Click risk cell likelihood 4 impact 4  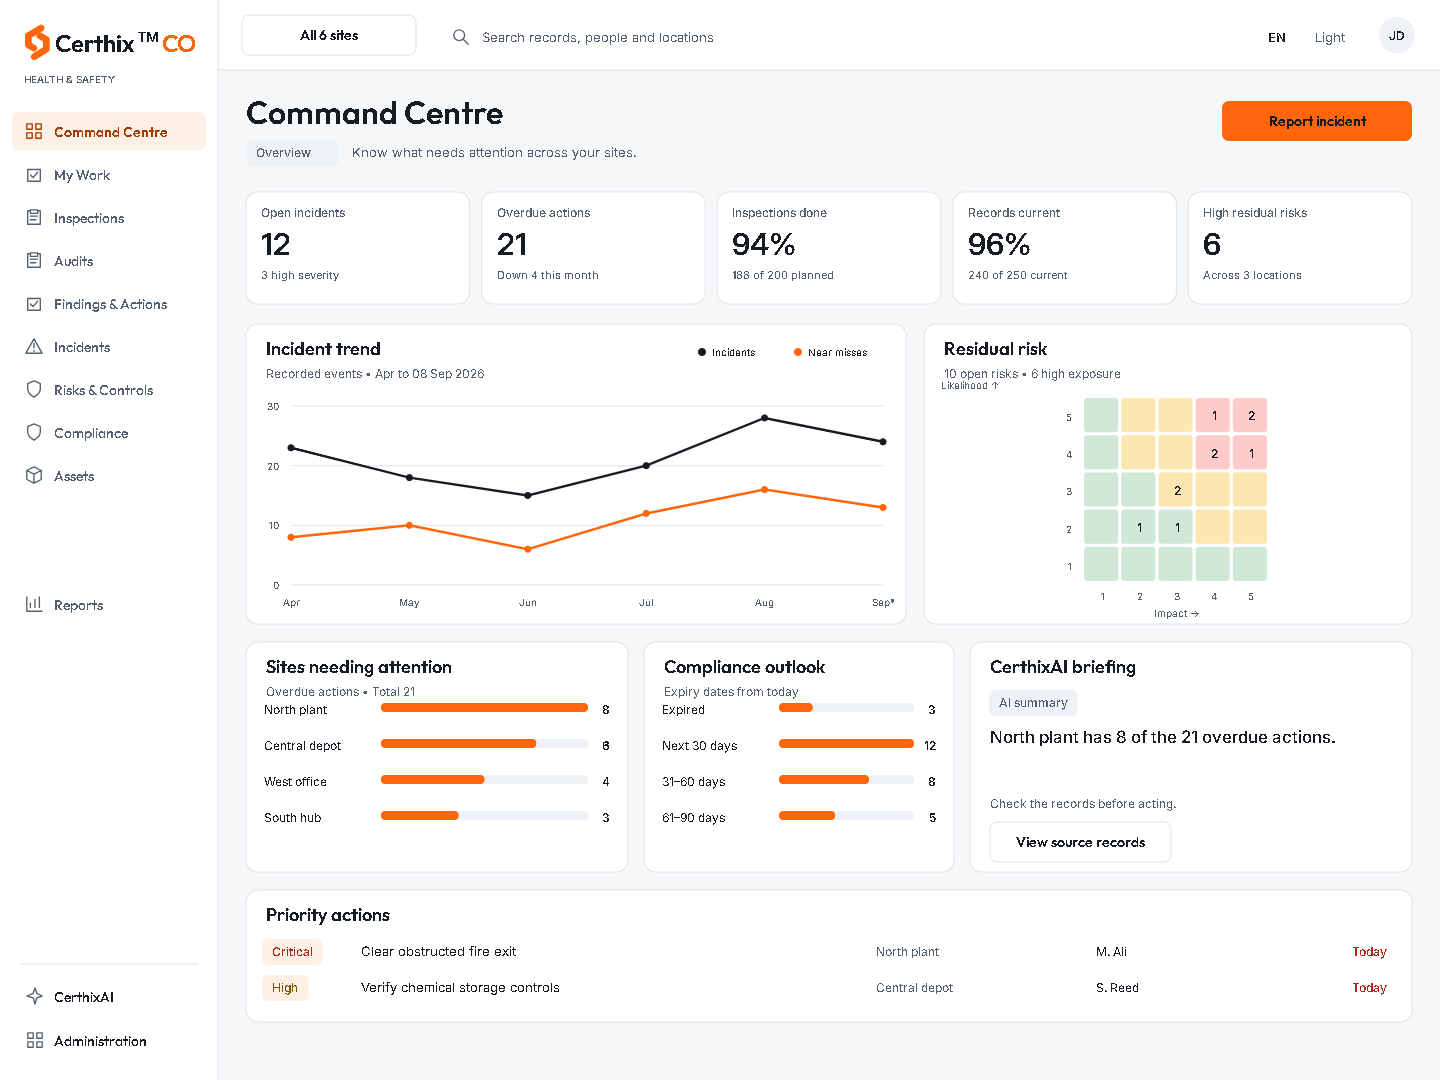(x=1213, y=453)
